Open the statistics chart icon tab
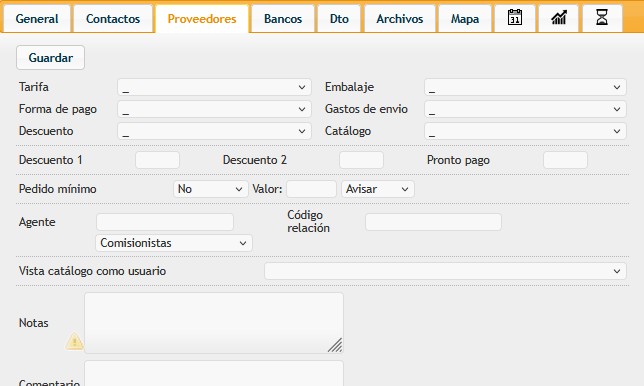 click(x=559, y=18)
